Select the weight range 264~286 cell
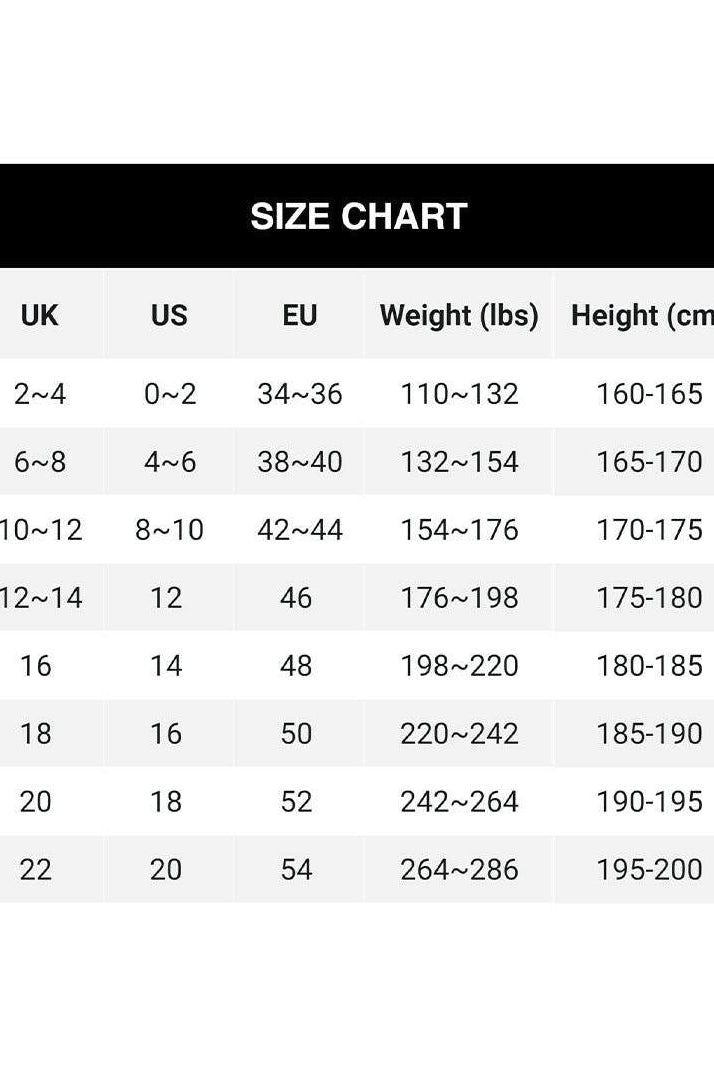714x1066 pixels. click(459, 870)
